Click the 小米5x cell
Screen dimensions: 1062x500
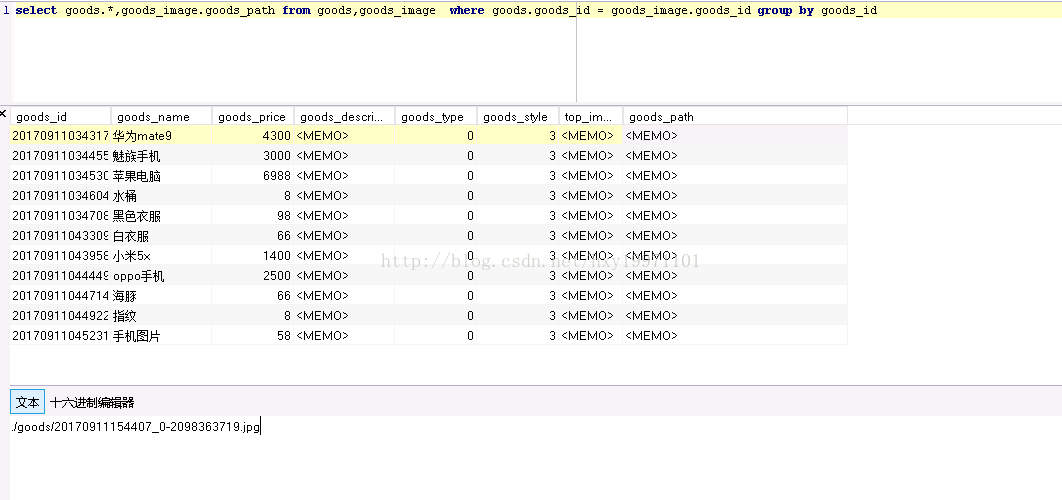click(131, 256)
